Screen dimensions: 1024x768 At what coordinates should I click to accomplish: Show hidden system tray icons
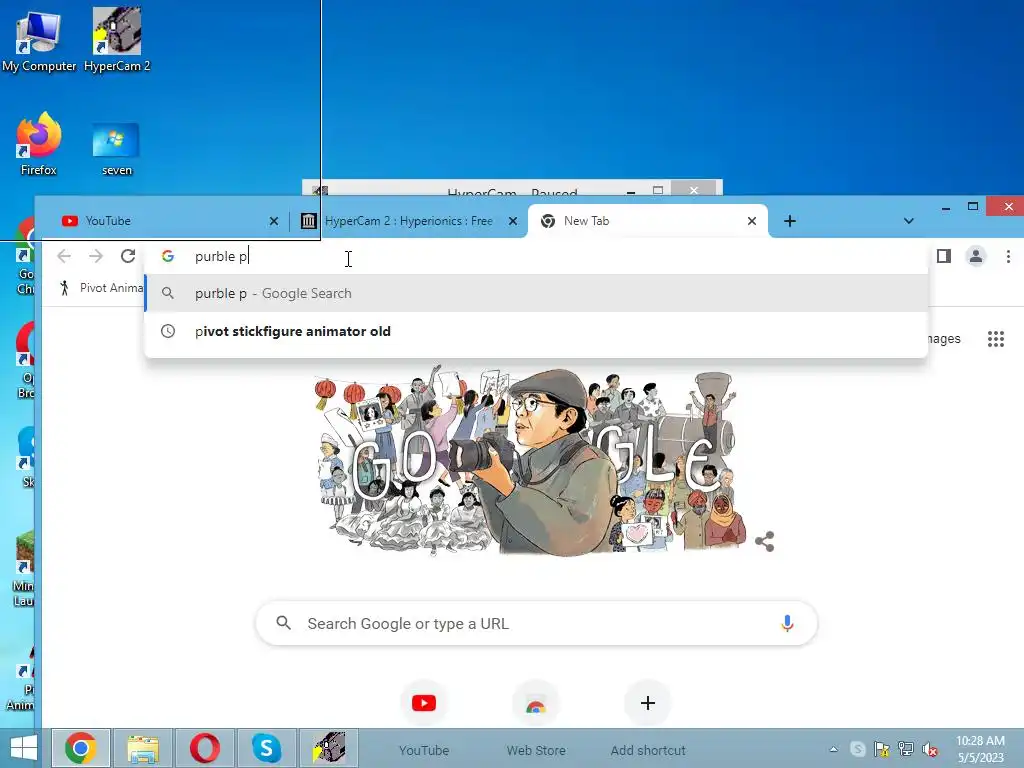[x=833, y=749]
